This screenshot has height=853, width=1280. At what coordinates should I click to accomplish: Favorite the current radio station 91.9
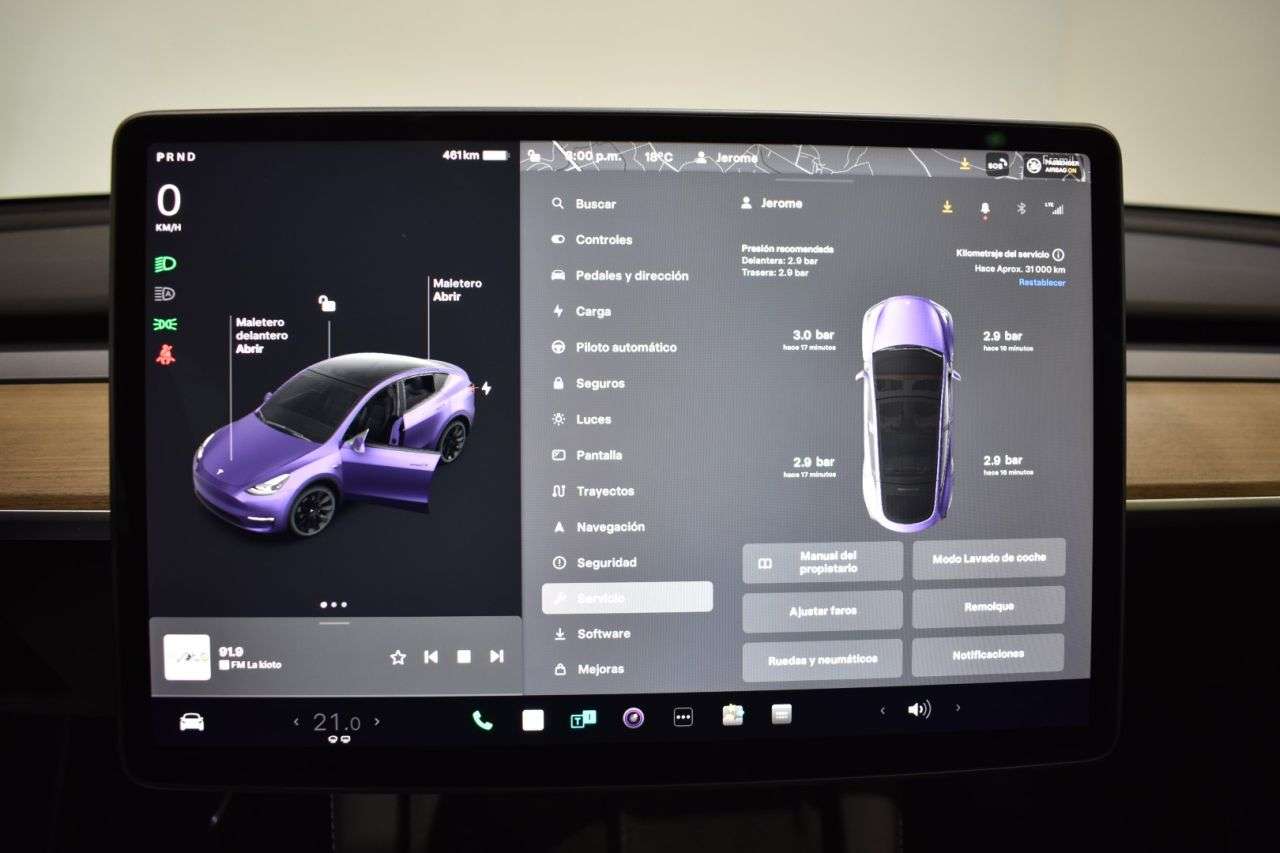397,657
